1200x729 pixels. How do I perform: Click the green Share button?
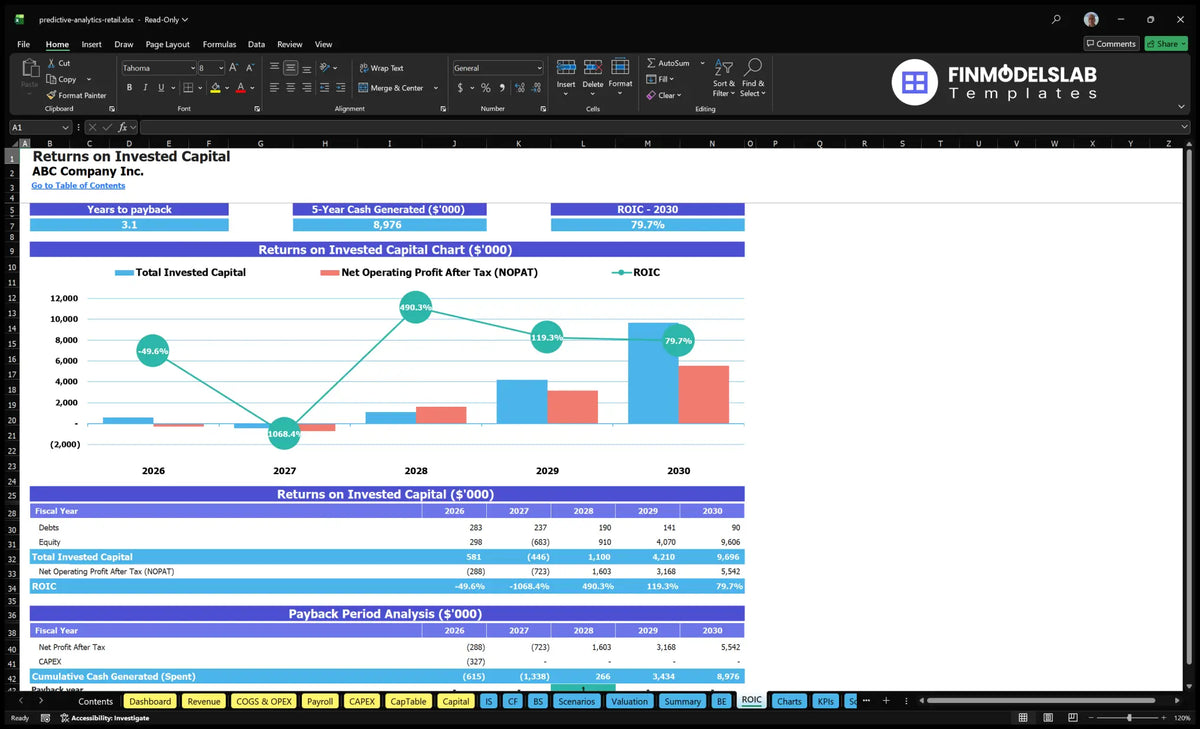1164,44
